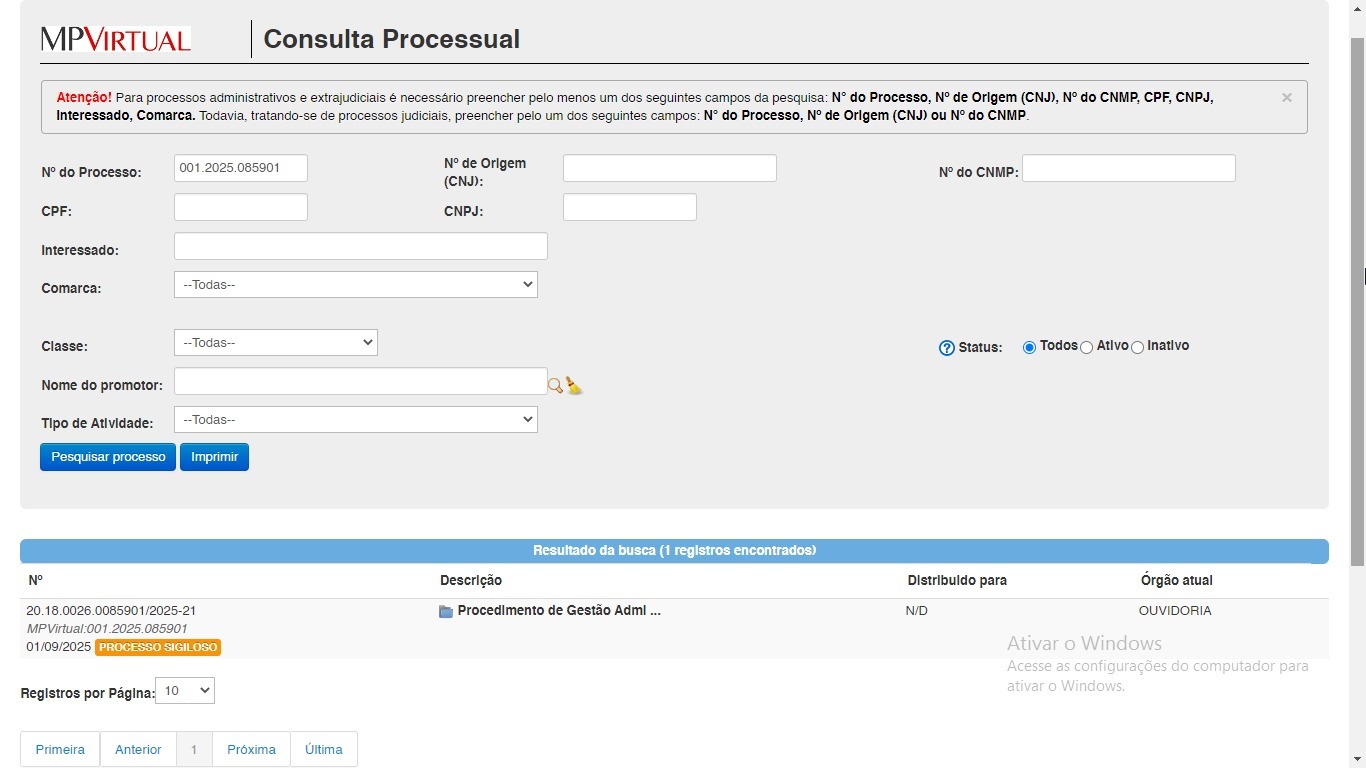Click the MPVirtual logo
The width and height of the screenshot is (1366, 768).
click(114, 38)
